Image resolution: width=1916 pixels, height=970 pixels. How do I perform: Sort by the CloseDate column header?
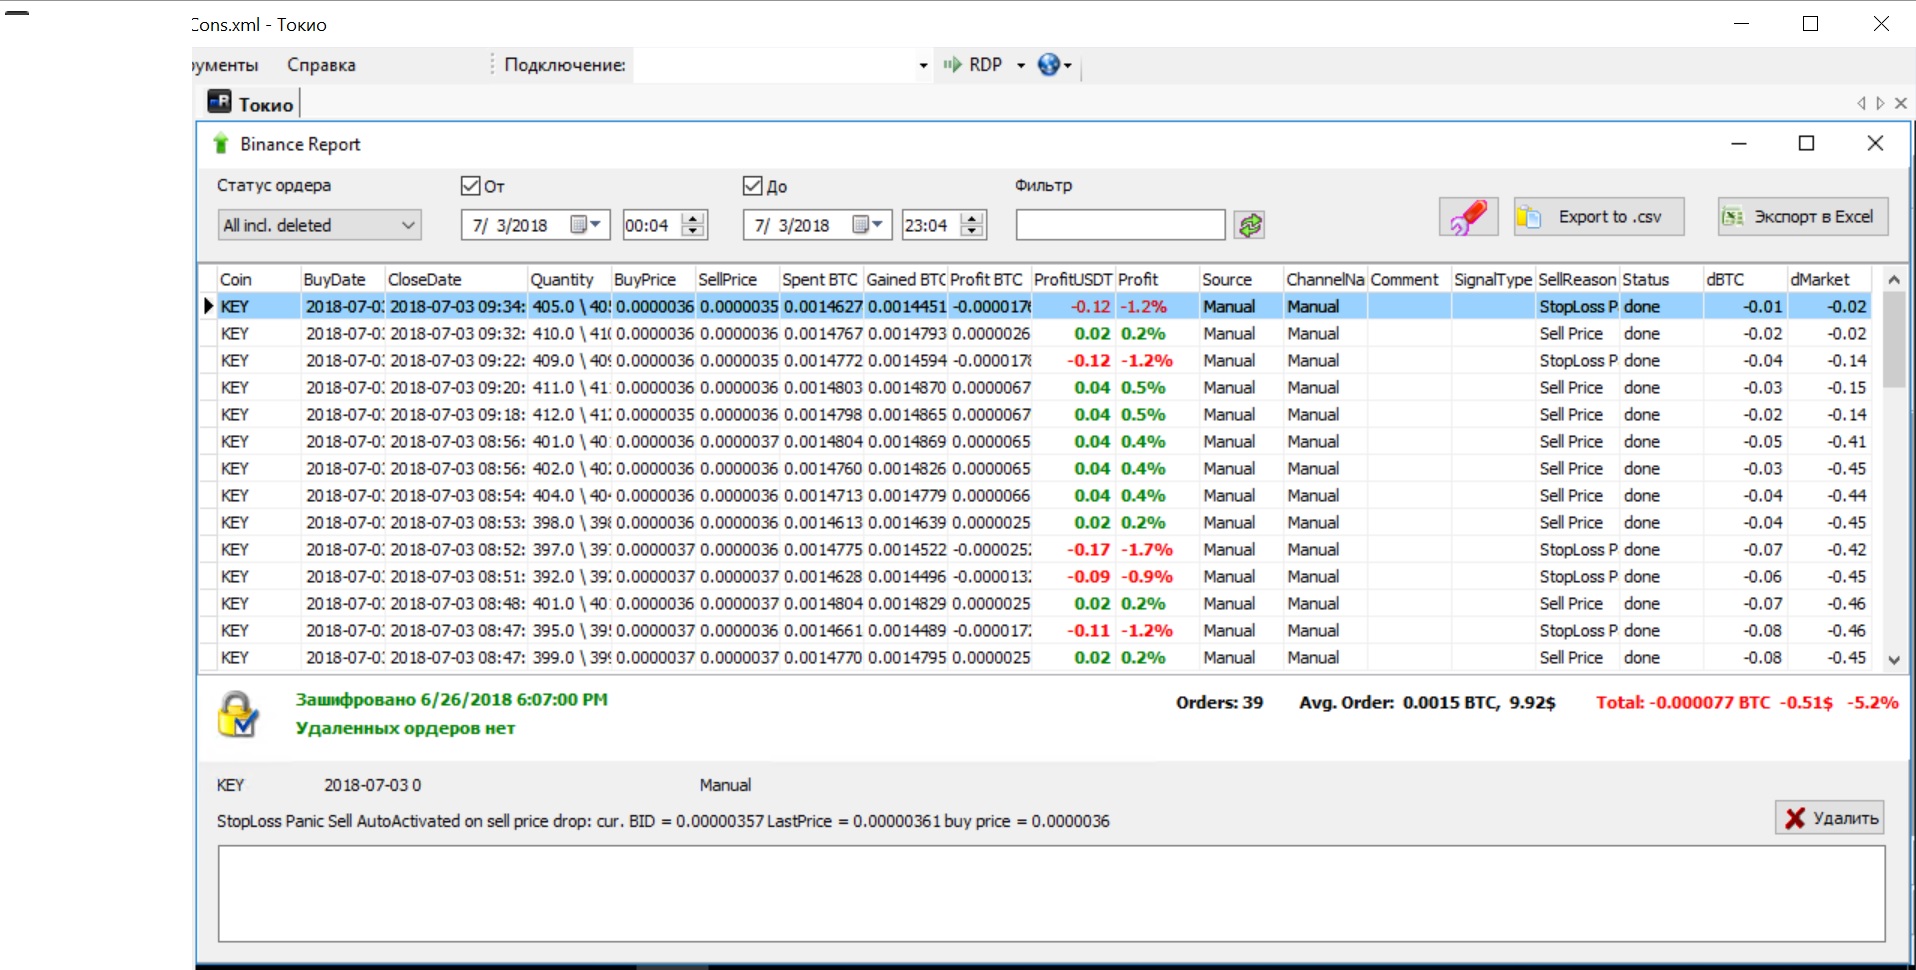[455, 280]
